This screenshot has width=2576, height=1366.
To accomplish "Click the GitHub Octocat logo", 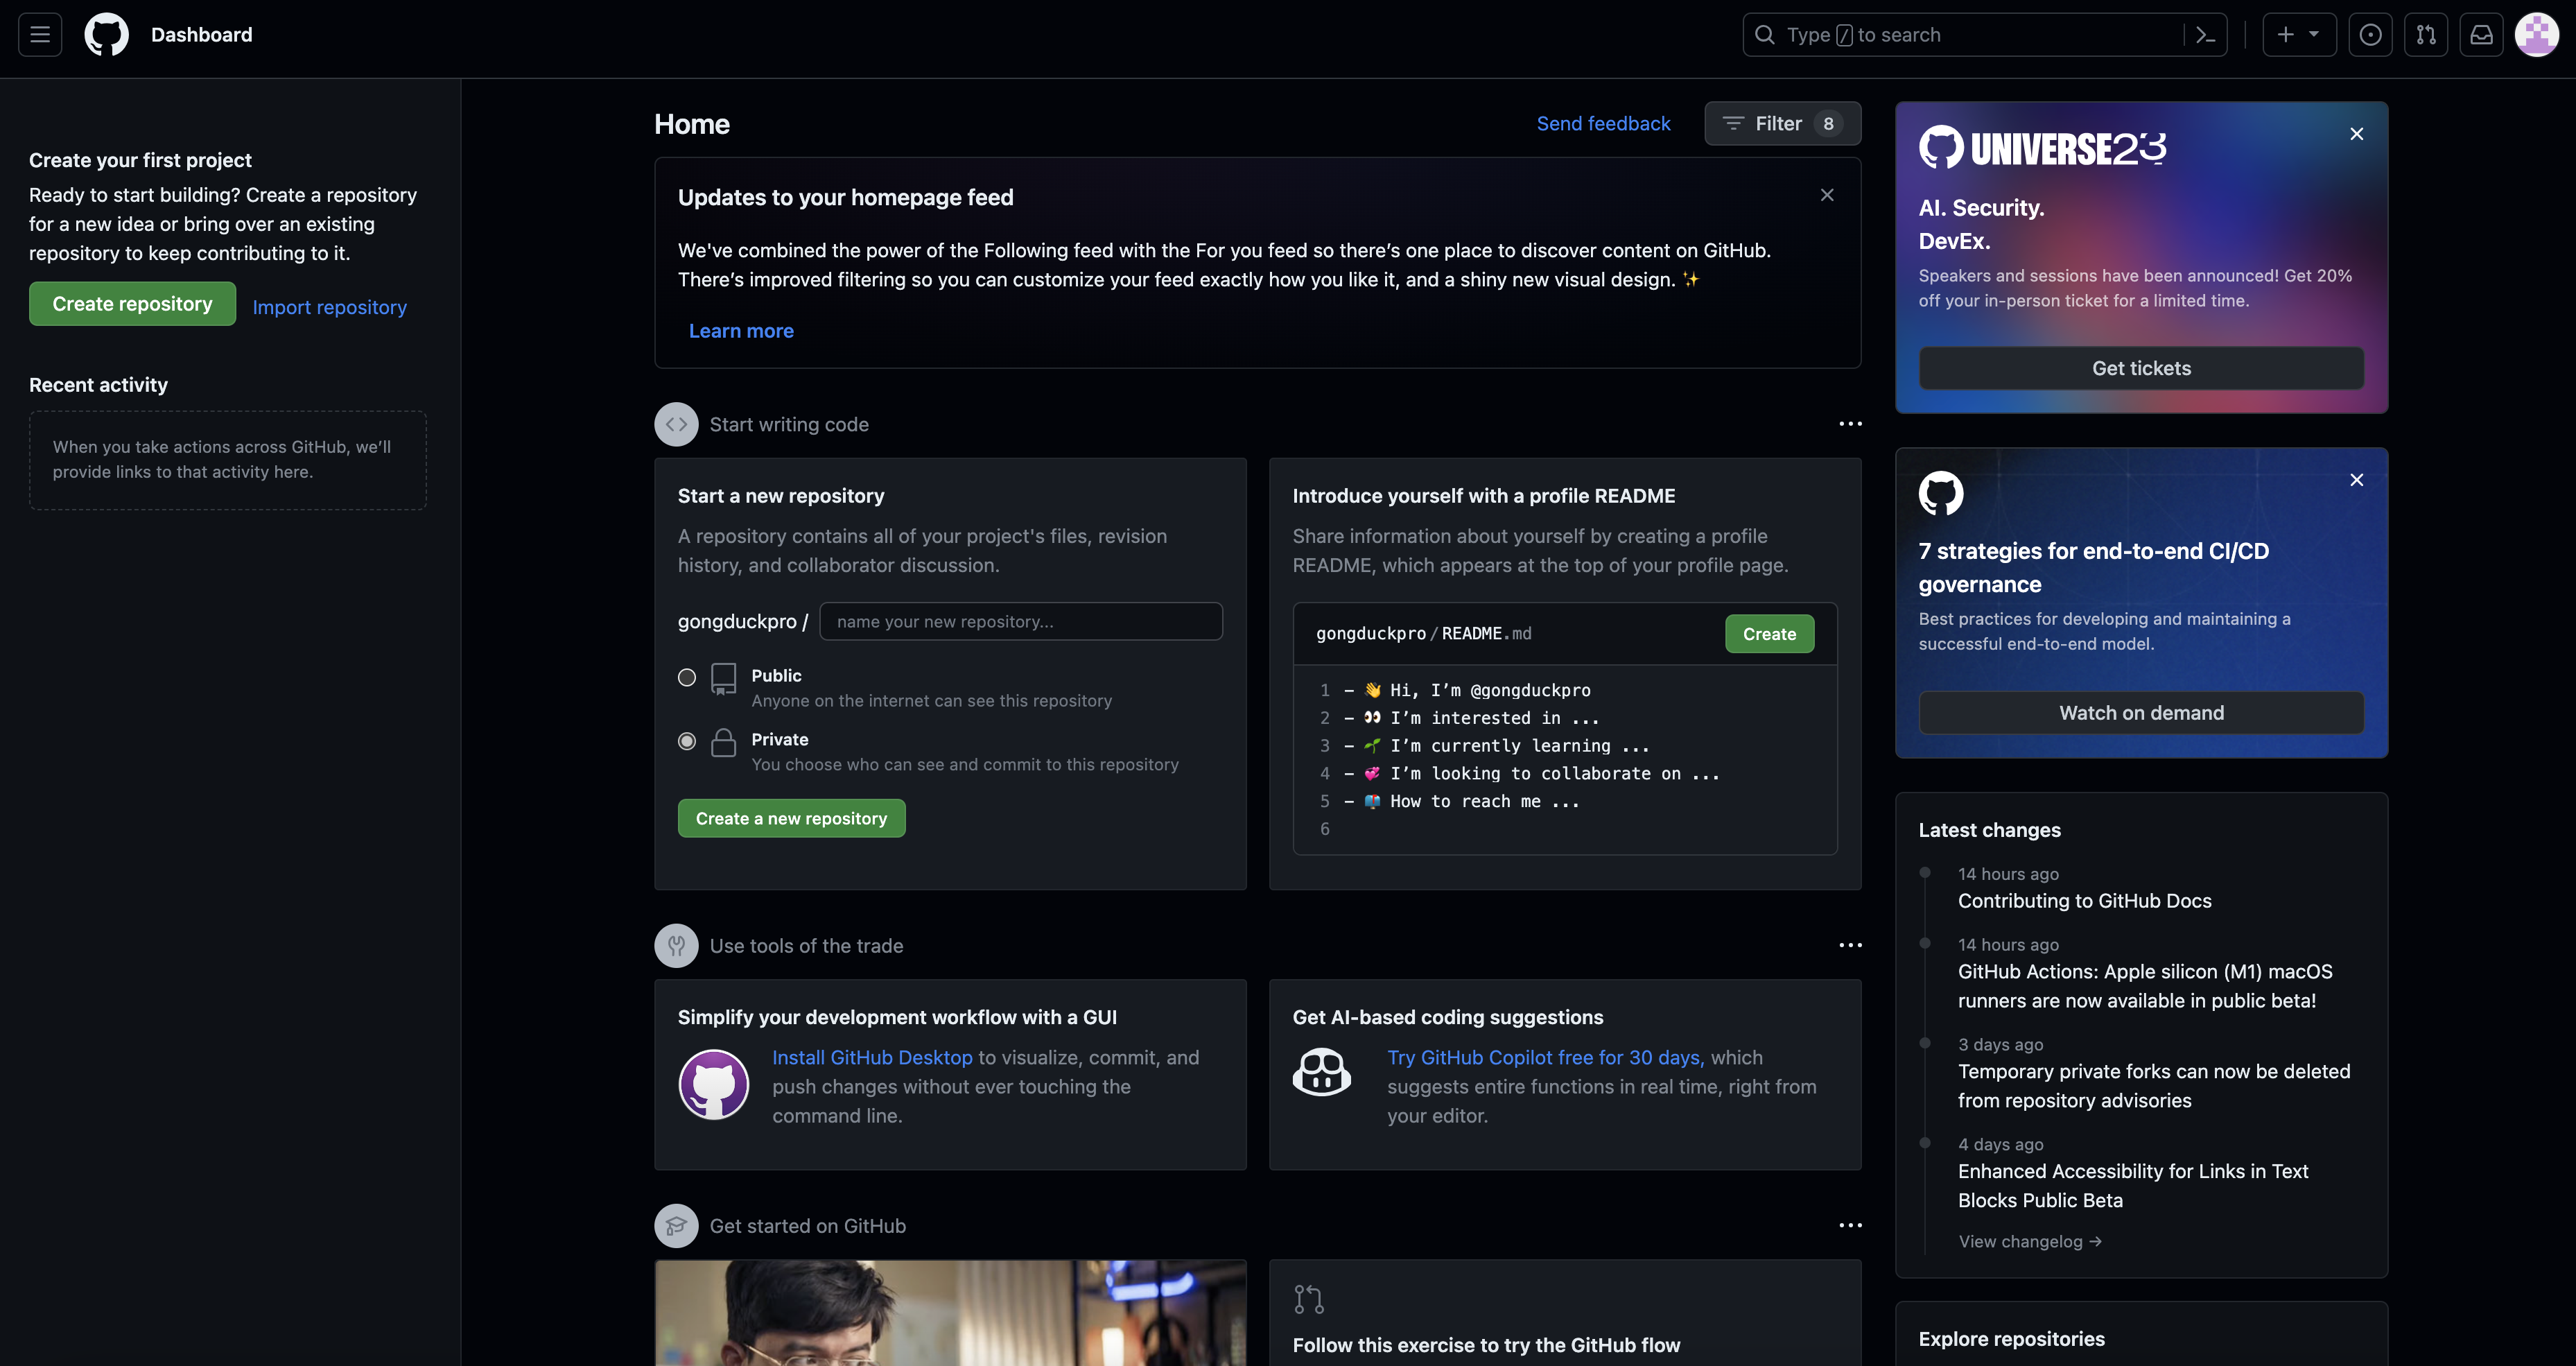I will (x=106, y=35).
